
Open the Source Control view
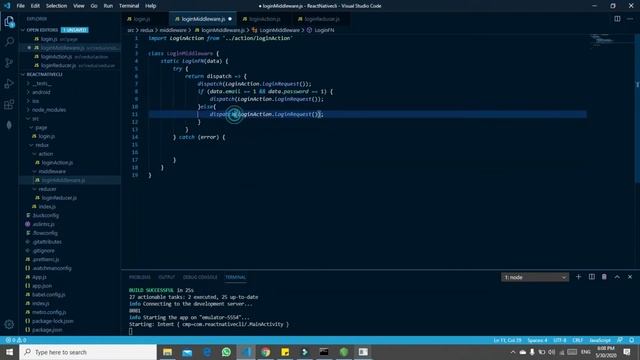pyautogui.click(x=9, y=62)
